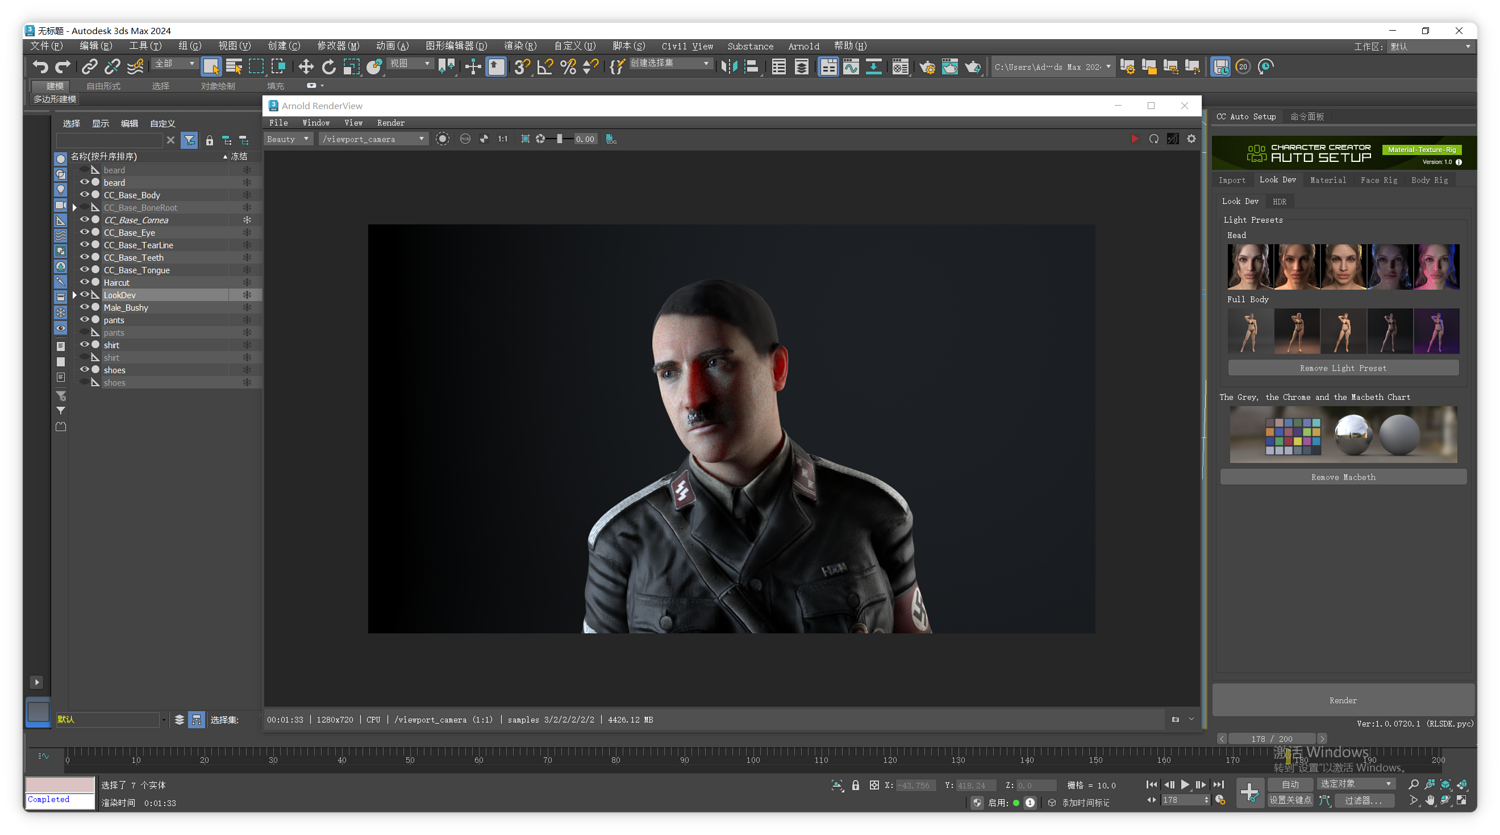Open Arnold RenderView settings gear
Viewport: 1500px width, 835px height.
pyautogui.click(x=1191, y=139)
